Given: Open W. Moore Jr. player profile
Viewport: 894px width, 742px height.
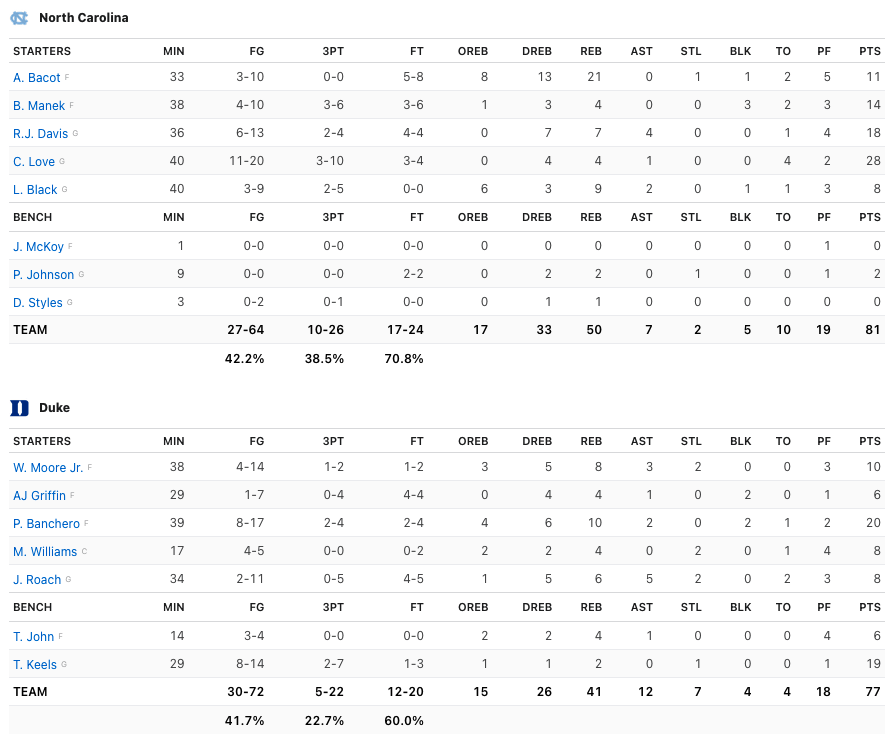Looking at the screenshot, I should point(48,468).
